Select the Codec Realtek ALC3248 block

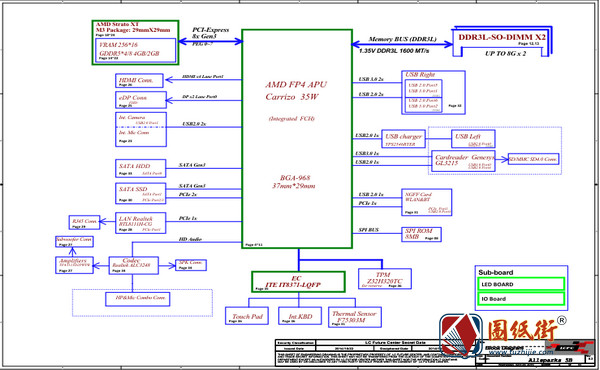134,265
